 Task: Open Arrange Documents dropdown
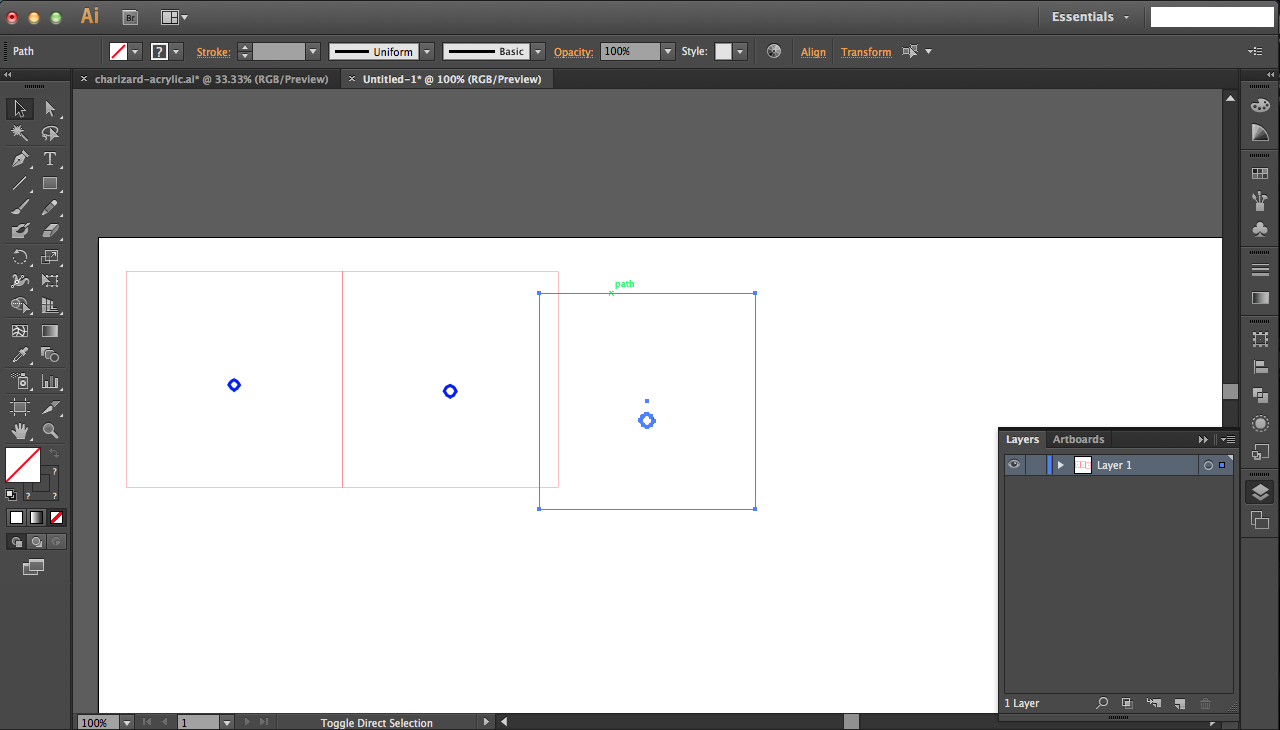tap(174, 17)
